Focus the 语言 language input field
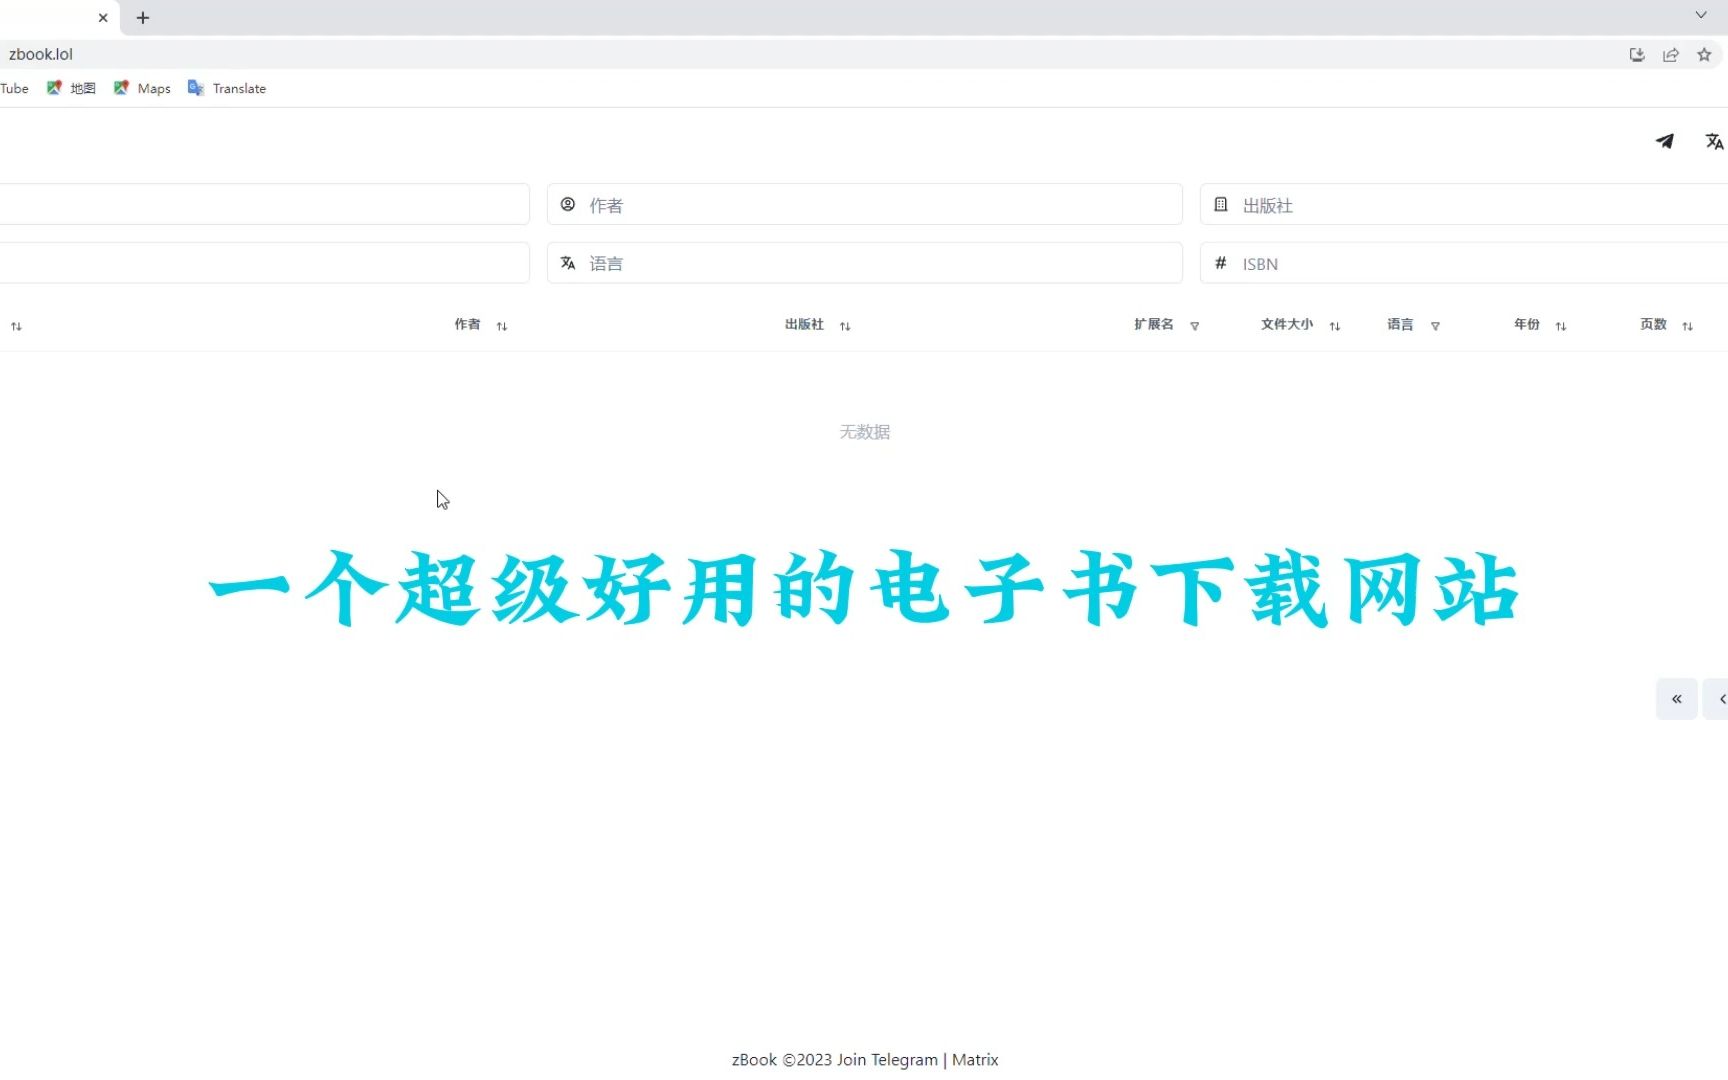1728x1080 pixels. [x=865, y=263]
